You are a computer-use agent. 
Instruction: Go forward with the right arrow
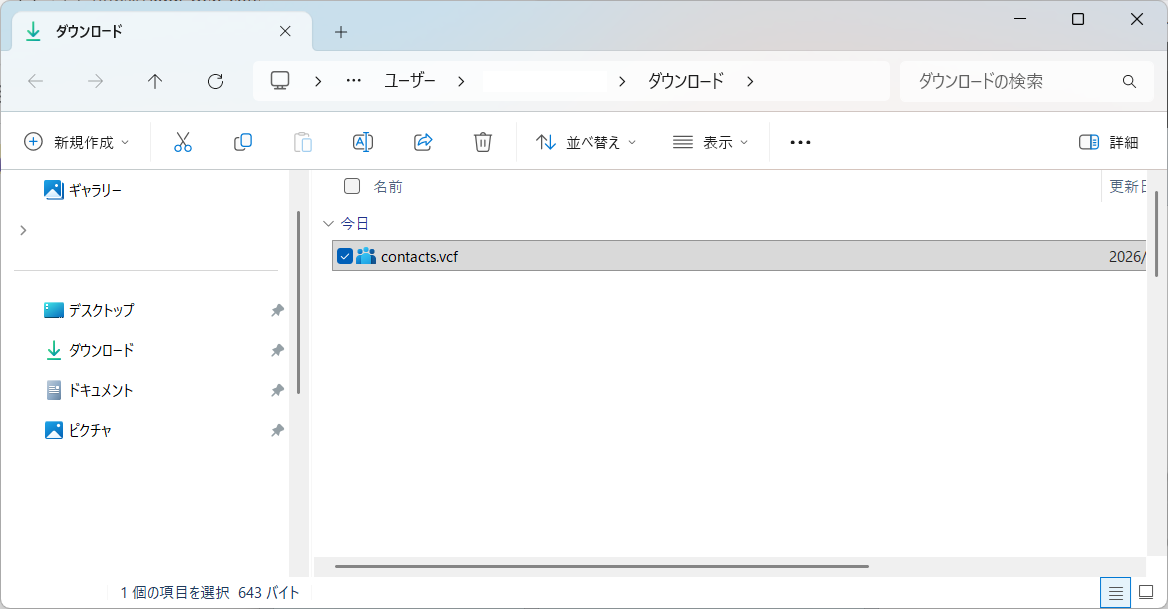coord(95,81)
